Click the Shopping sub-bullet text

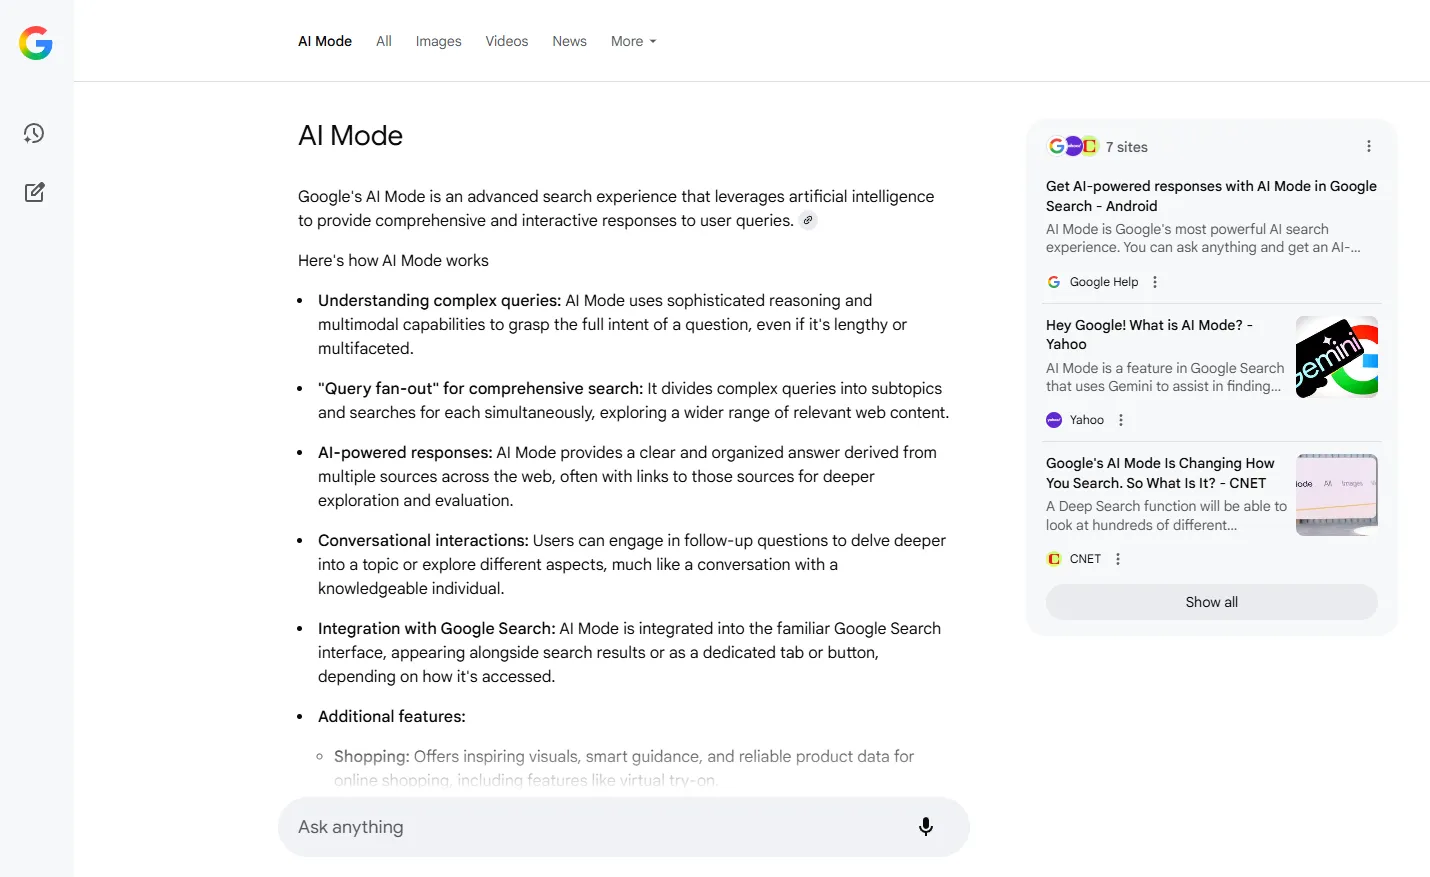tap(624, 768)
